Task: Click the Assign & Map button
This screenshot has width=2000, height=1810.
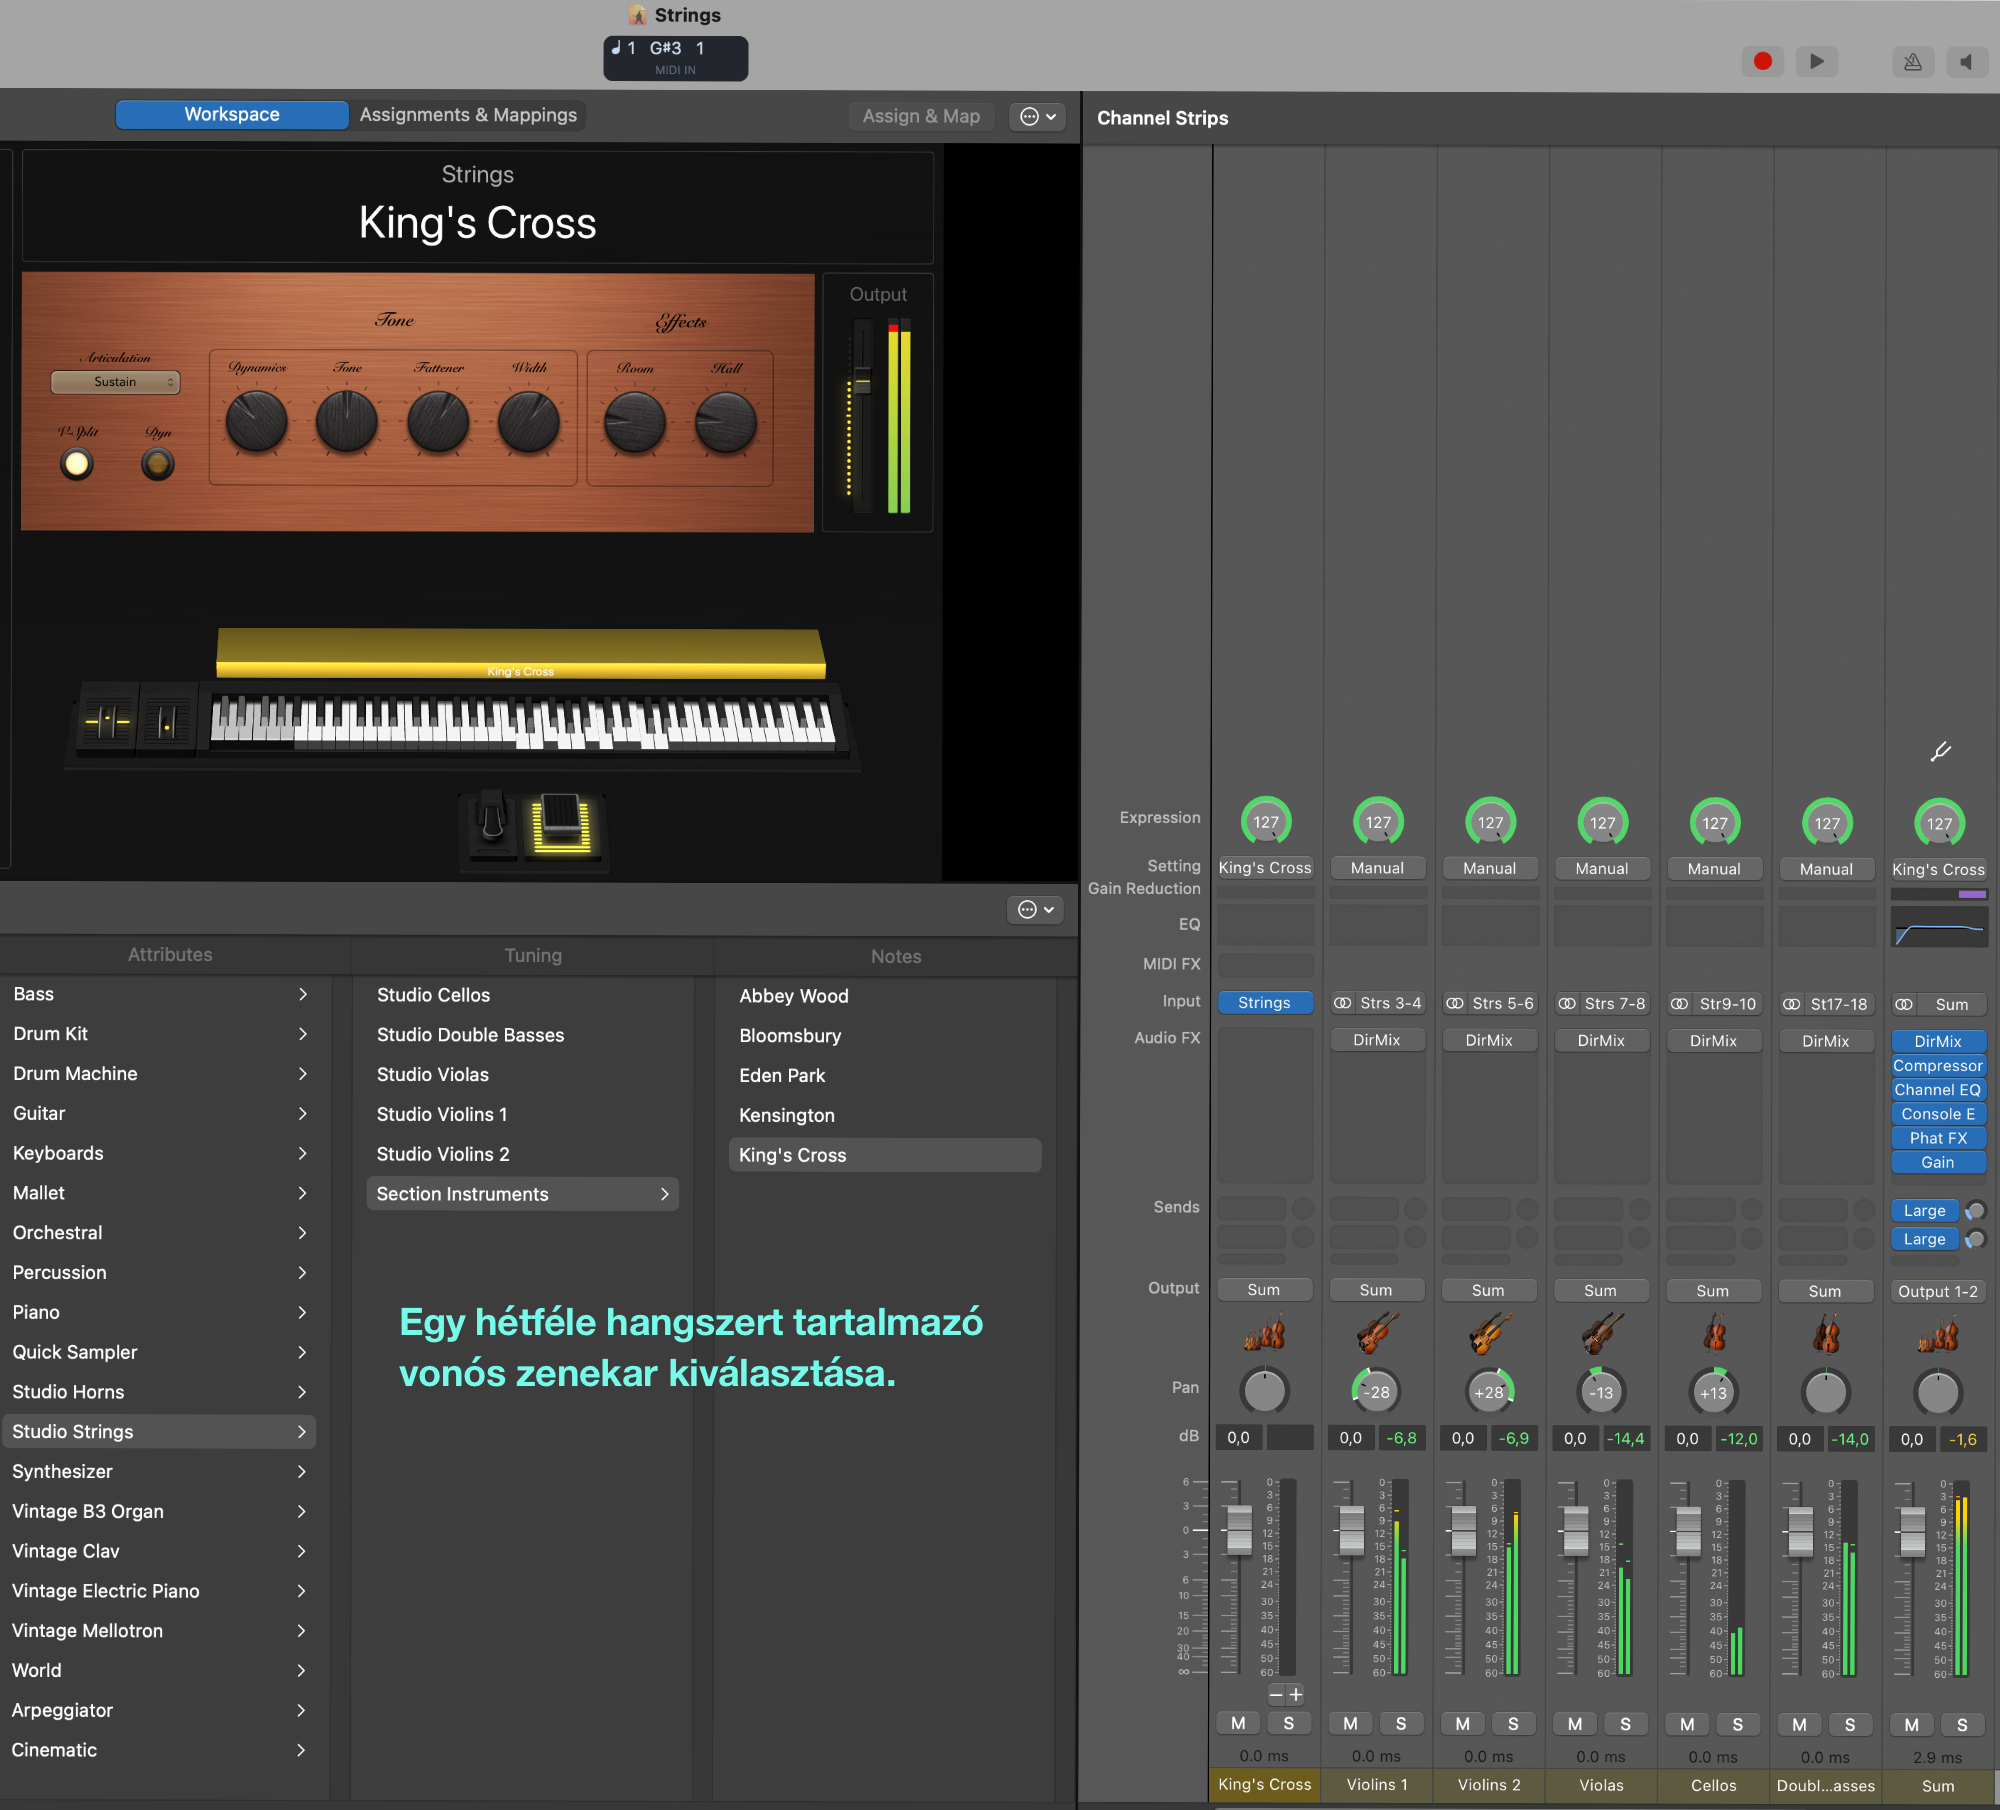Action: point(921,116)
